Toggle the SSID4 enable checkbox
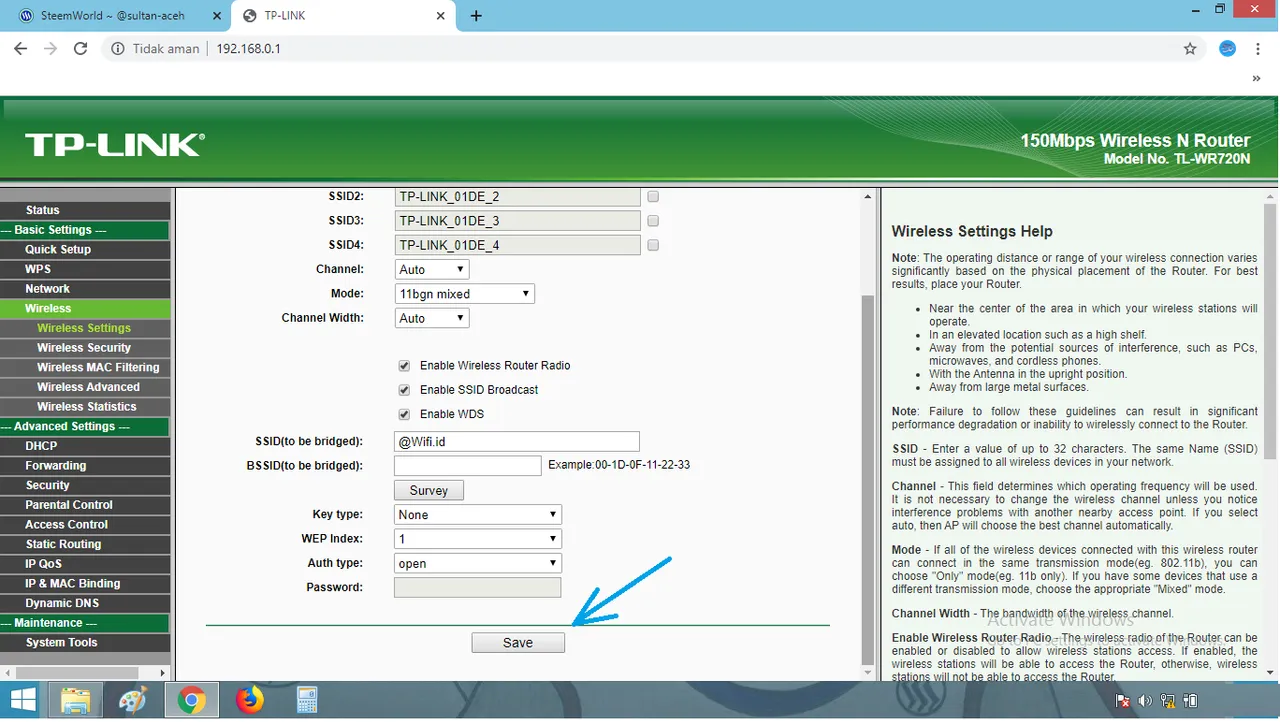Viewport: 1280px width, 722px height. pyautogui.click(x=653, y=245)
